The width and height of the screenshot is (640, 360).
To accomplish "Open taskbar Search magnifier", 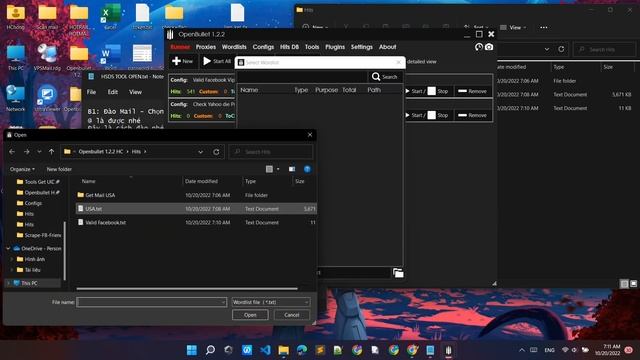I will 210,350.
